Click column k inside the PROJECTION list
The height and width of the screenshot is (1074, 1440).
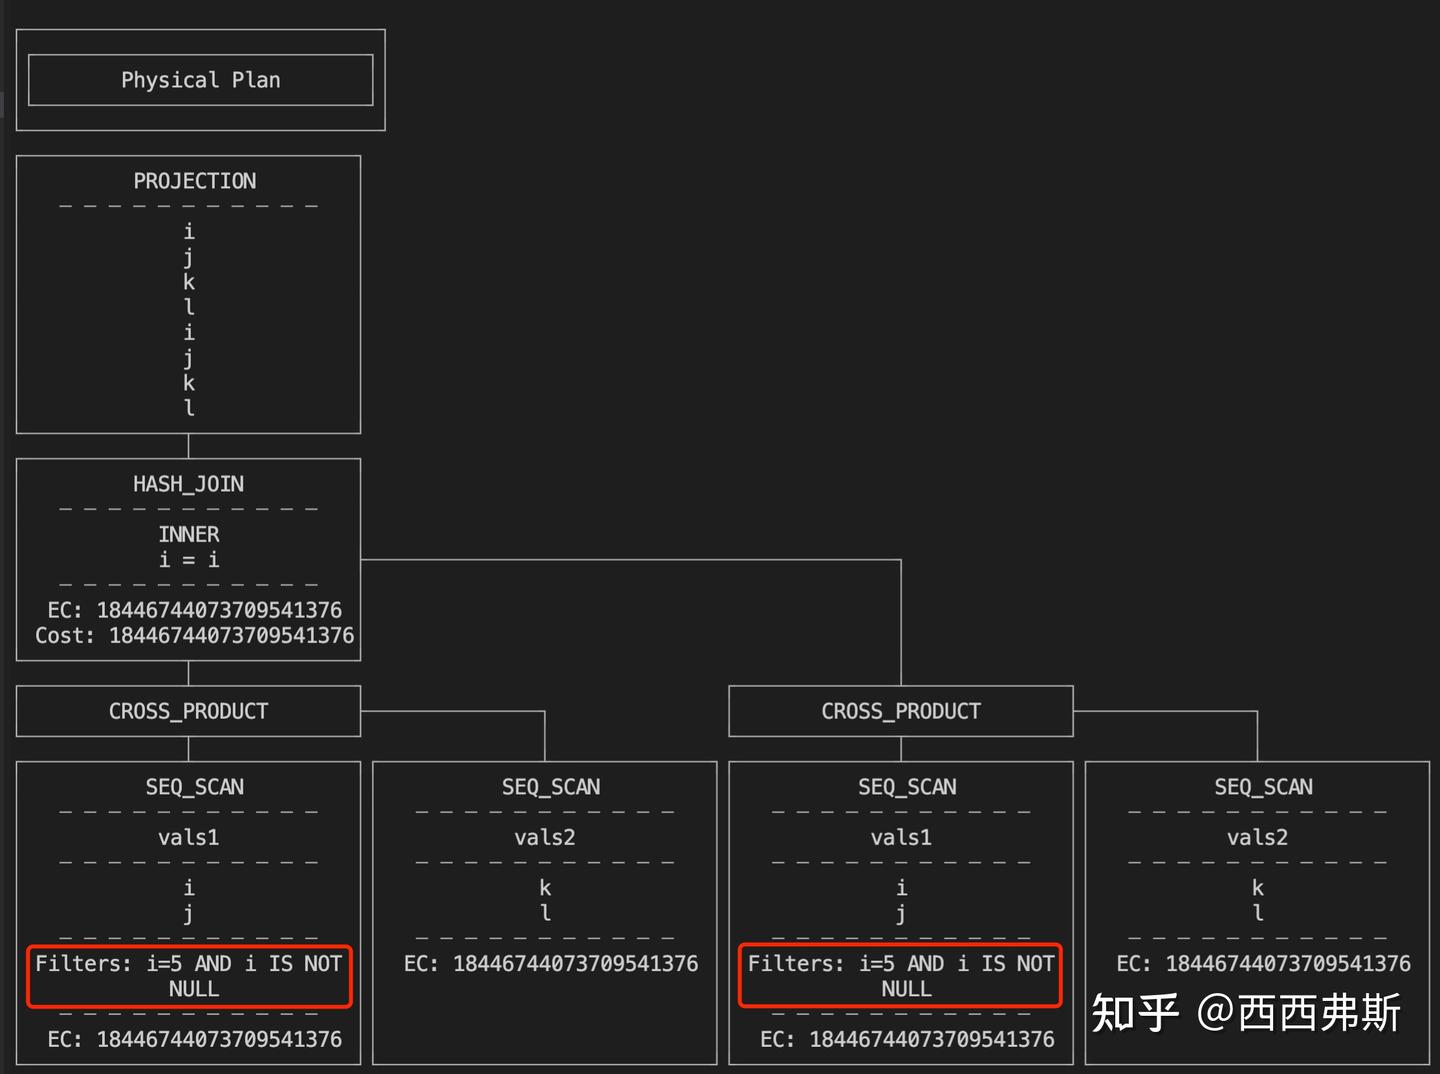[x=188, y=282]
